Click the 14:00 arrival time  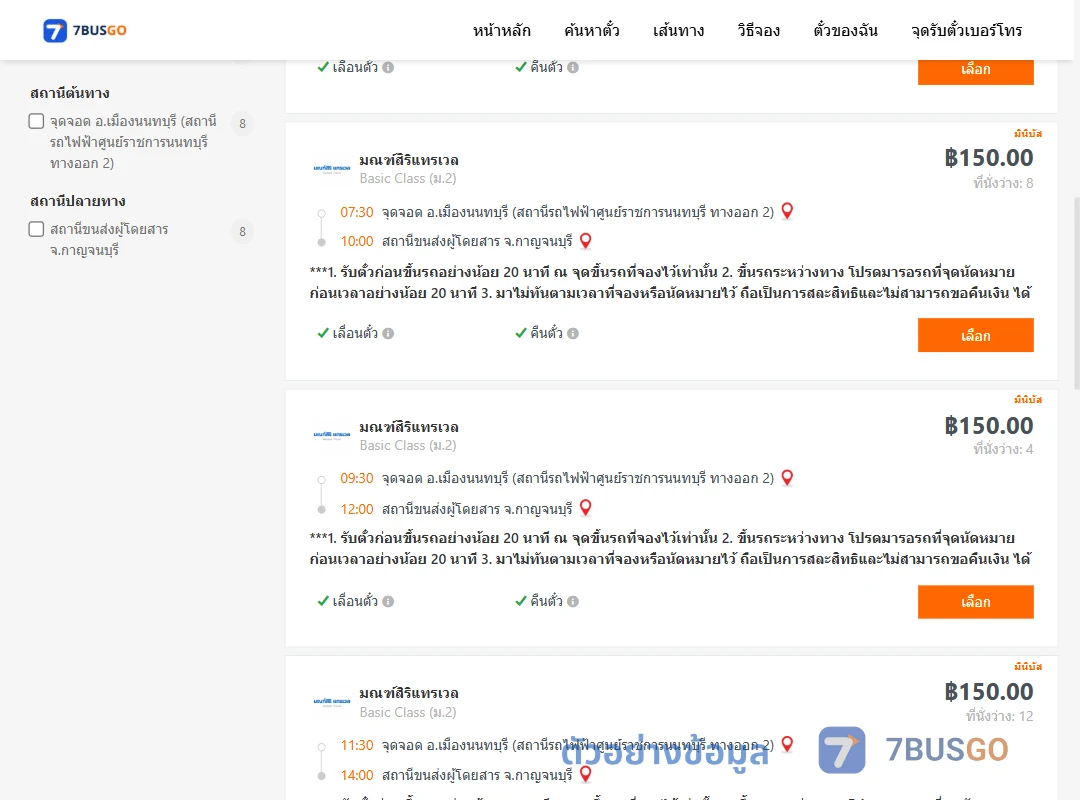tap(357, 775)
